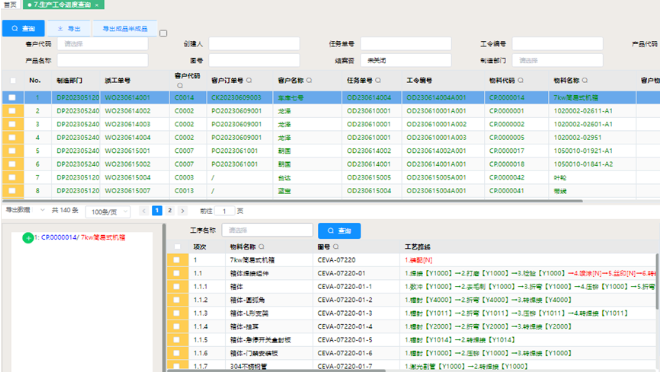Click the search icon beside upper 物料名称 column header
This screenshot has width=661, height=375.
(585, 80)
